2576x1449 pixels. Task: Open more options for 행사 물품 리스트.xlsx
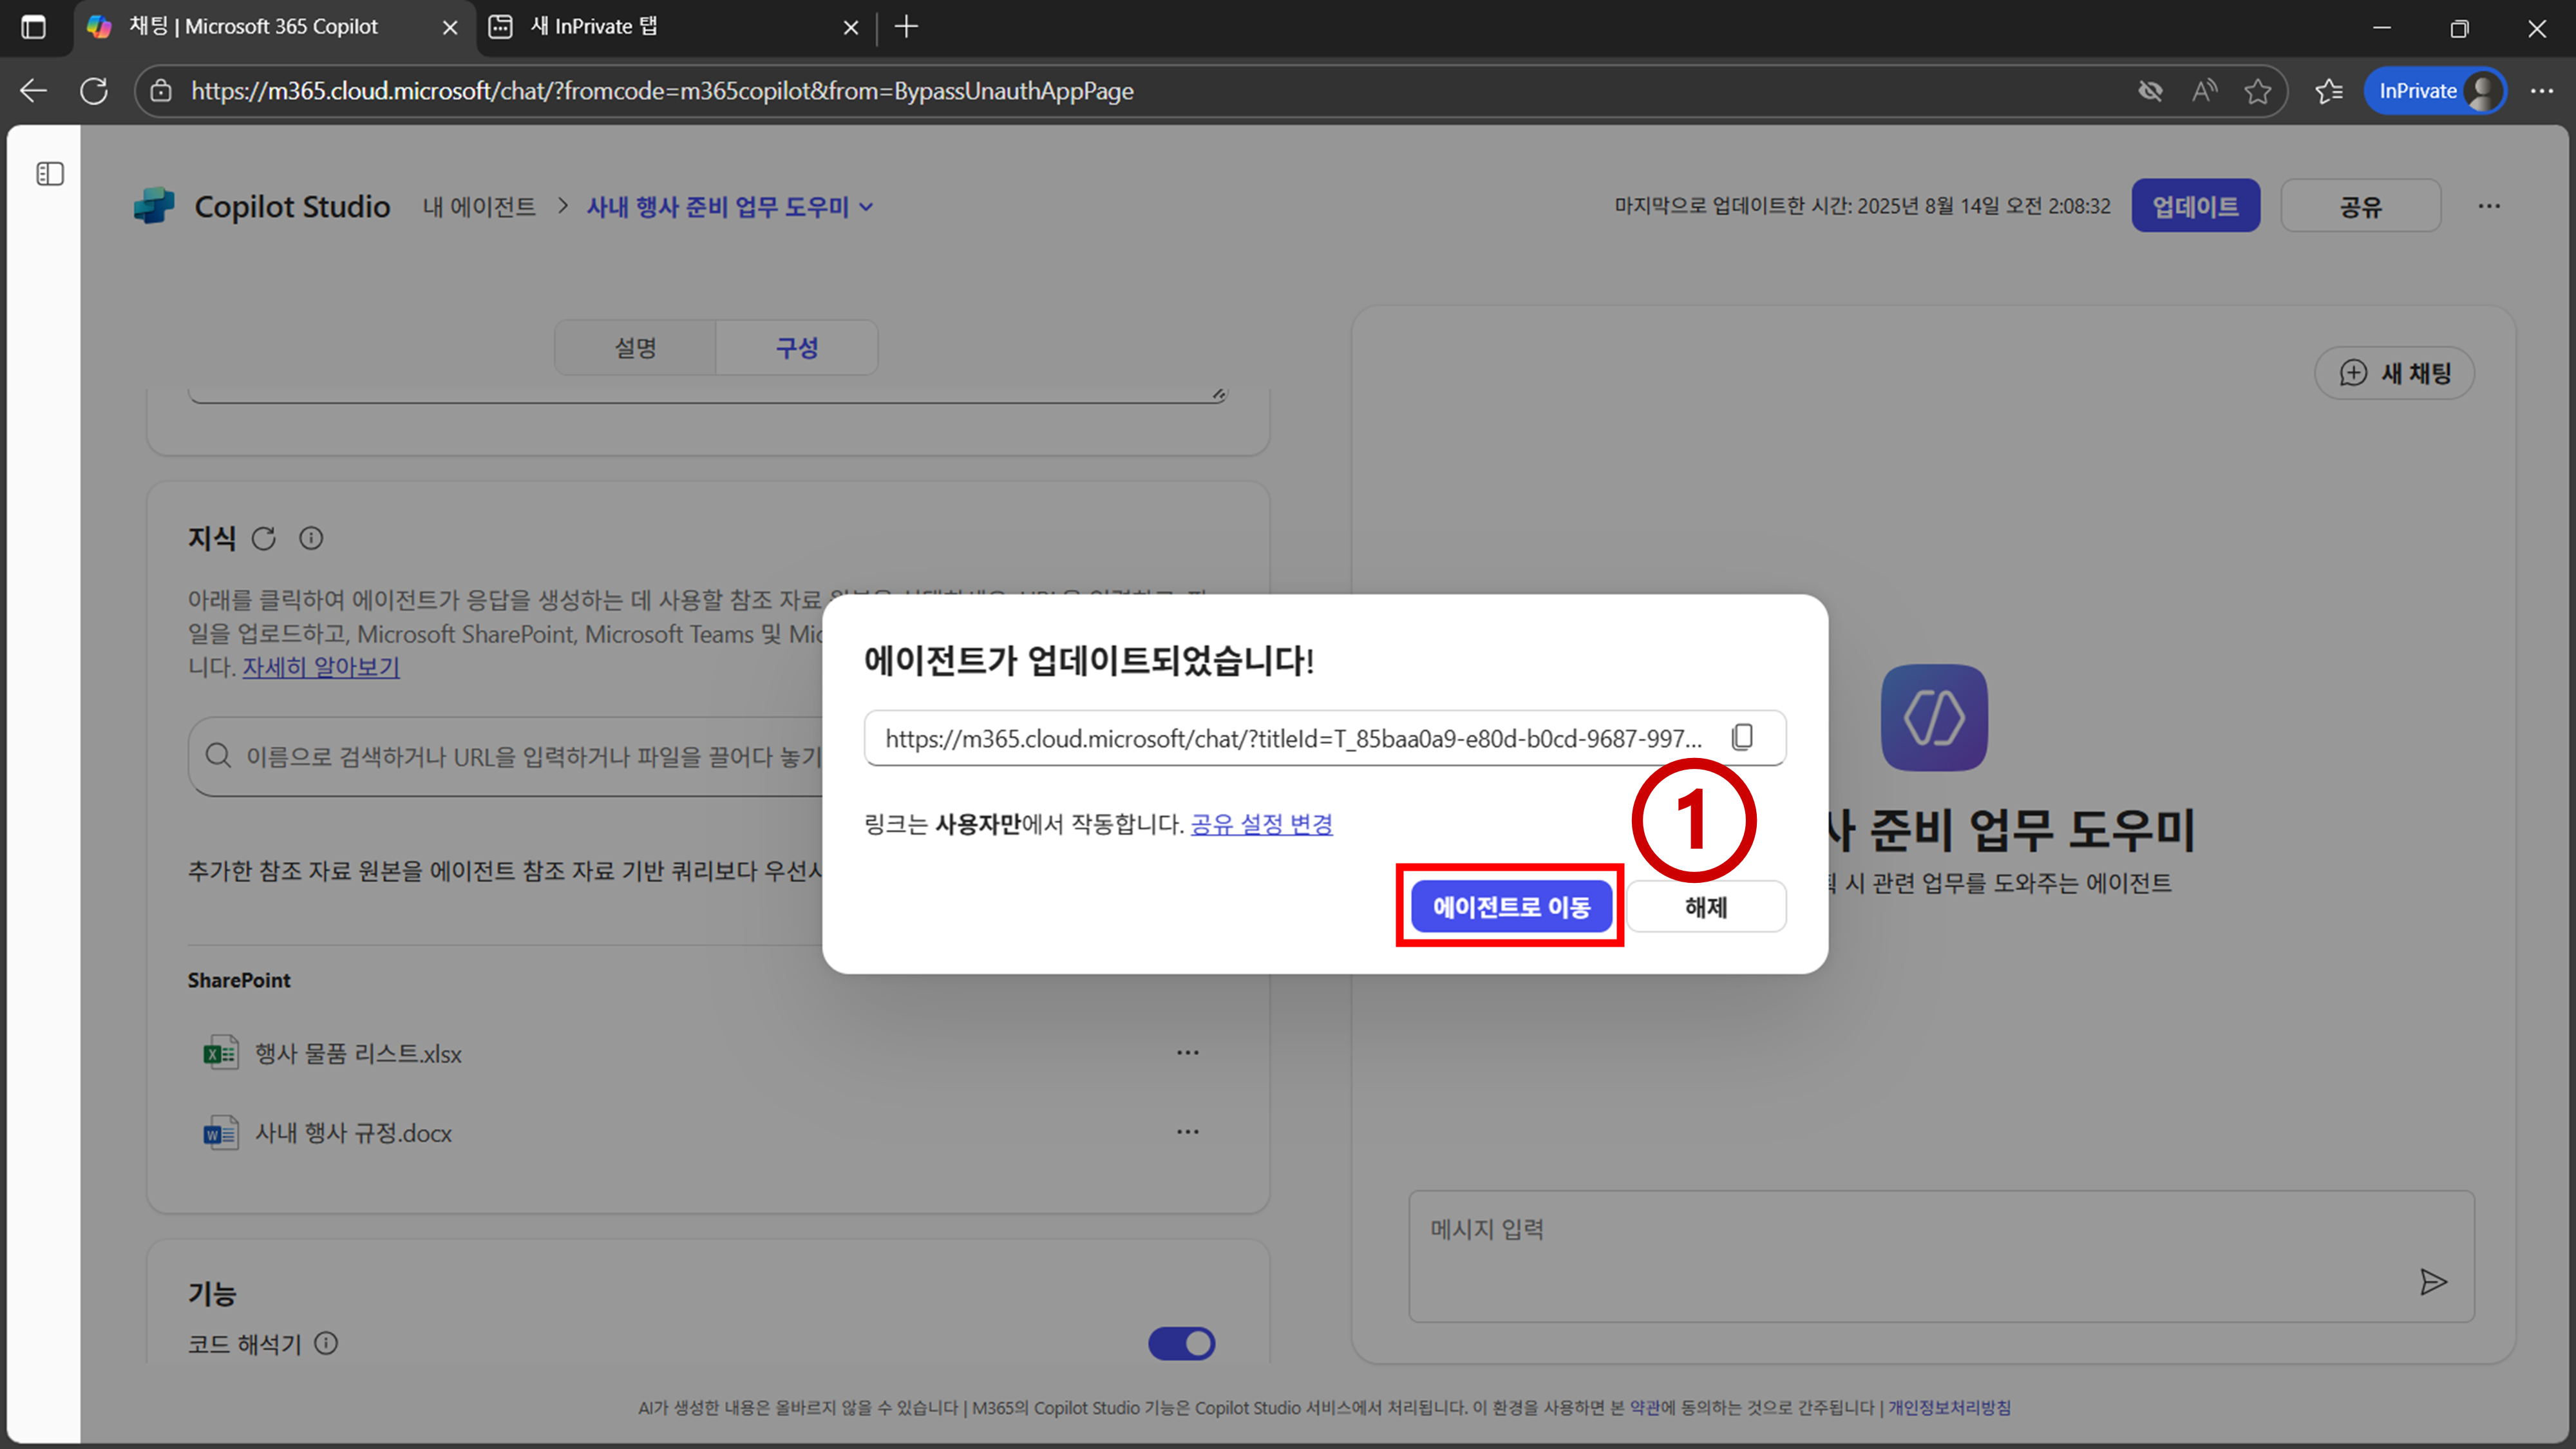(1187, 1053)
